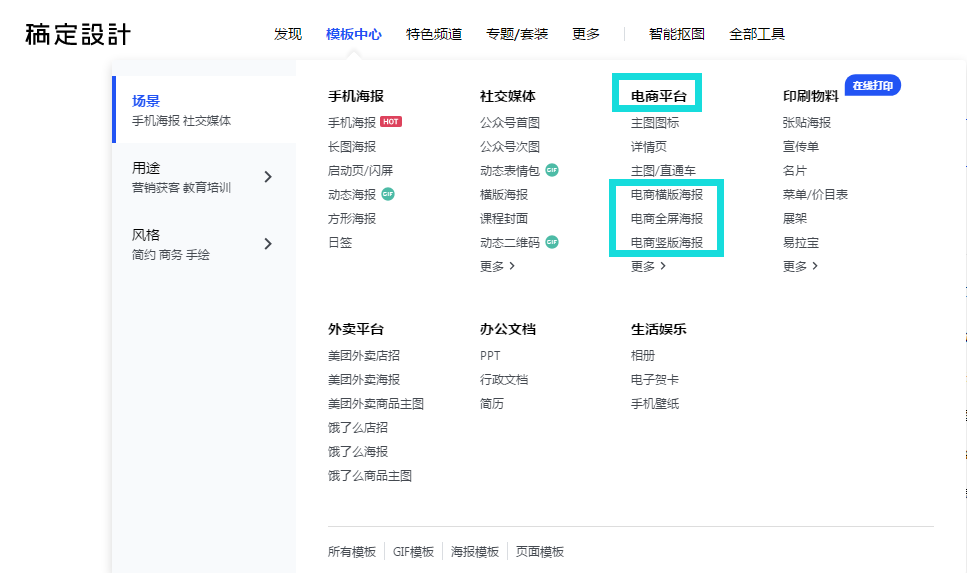Expand the 用途 category arrow
The height and width of the screenshot is (573, 967).
click(x=268, y=177)
